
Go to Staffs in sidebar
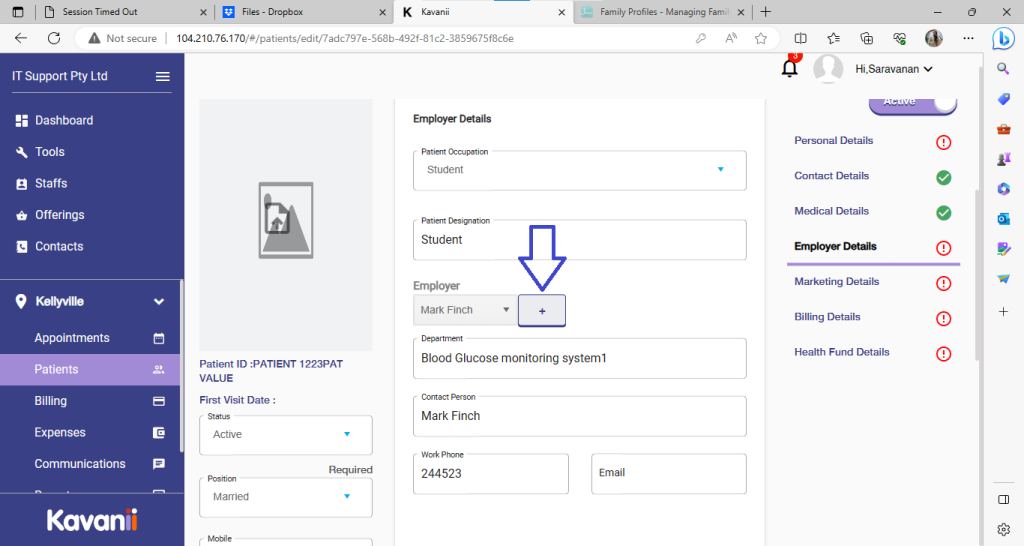pyautogui.click(x=51, y=183)
